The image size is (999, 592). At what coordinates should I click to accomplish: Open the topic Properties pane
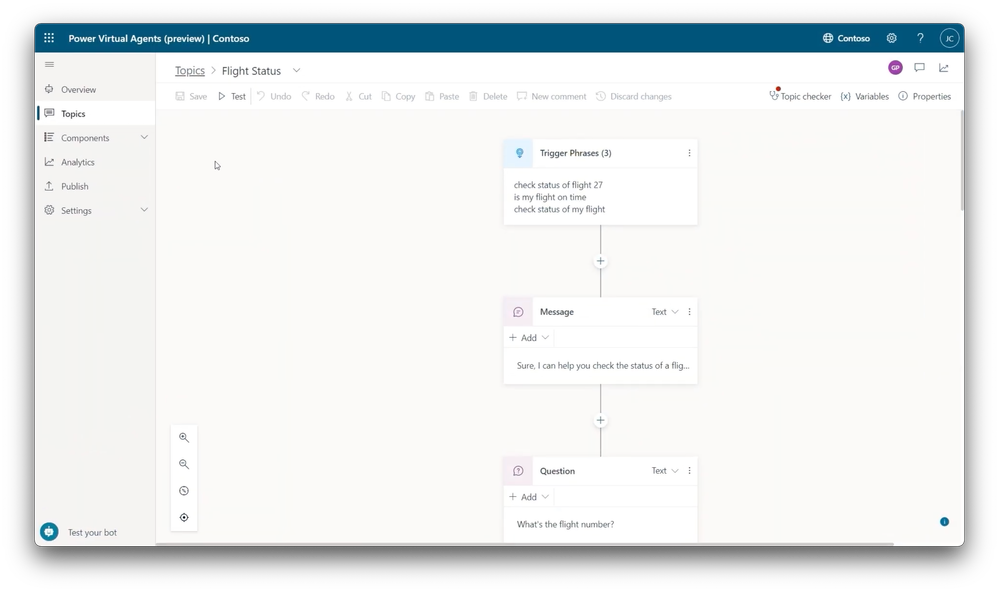[924, 96]
